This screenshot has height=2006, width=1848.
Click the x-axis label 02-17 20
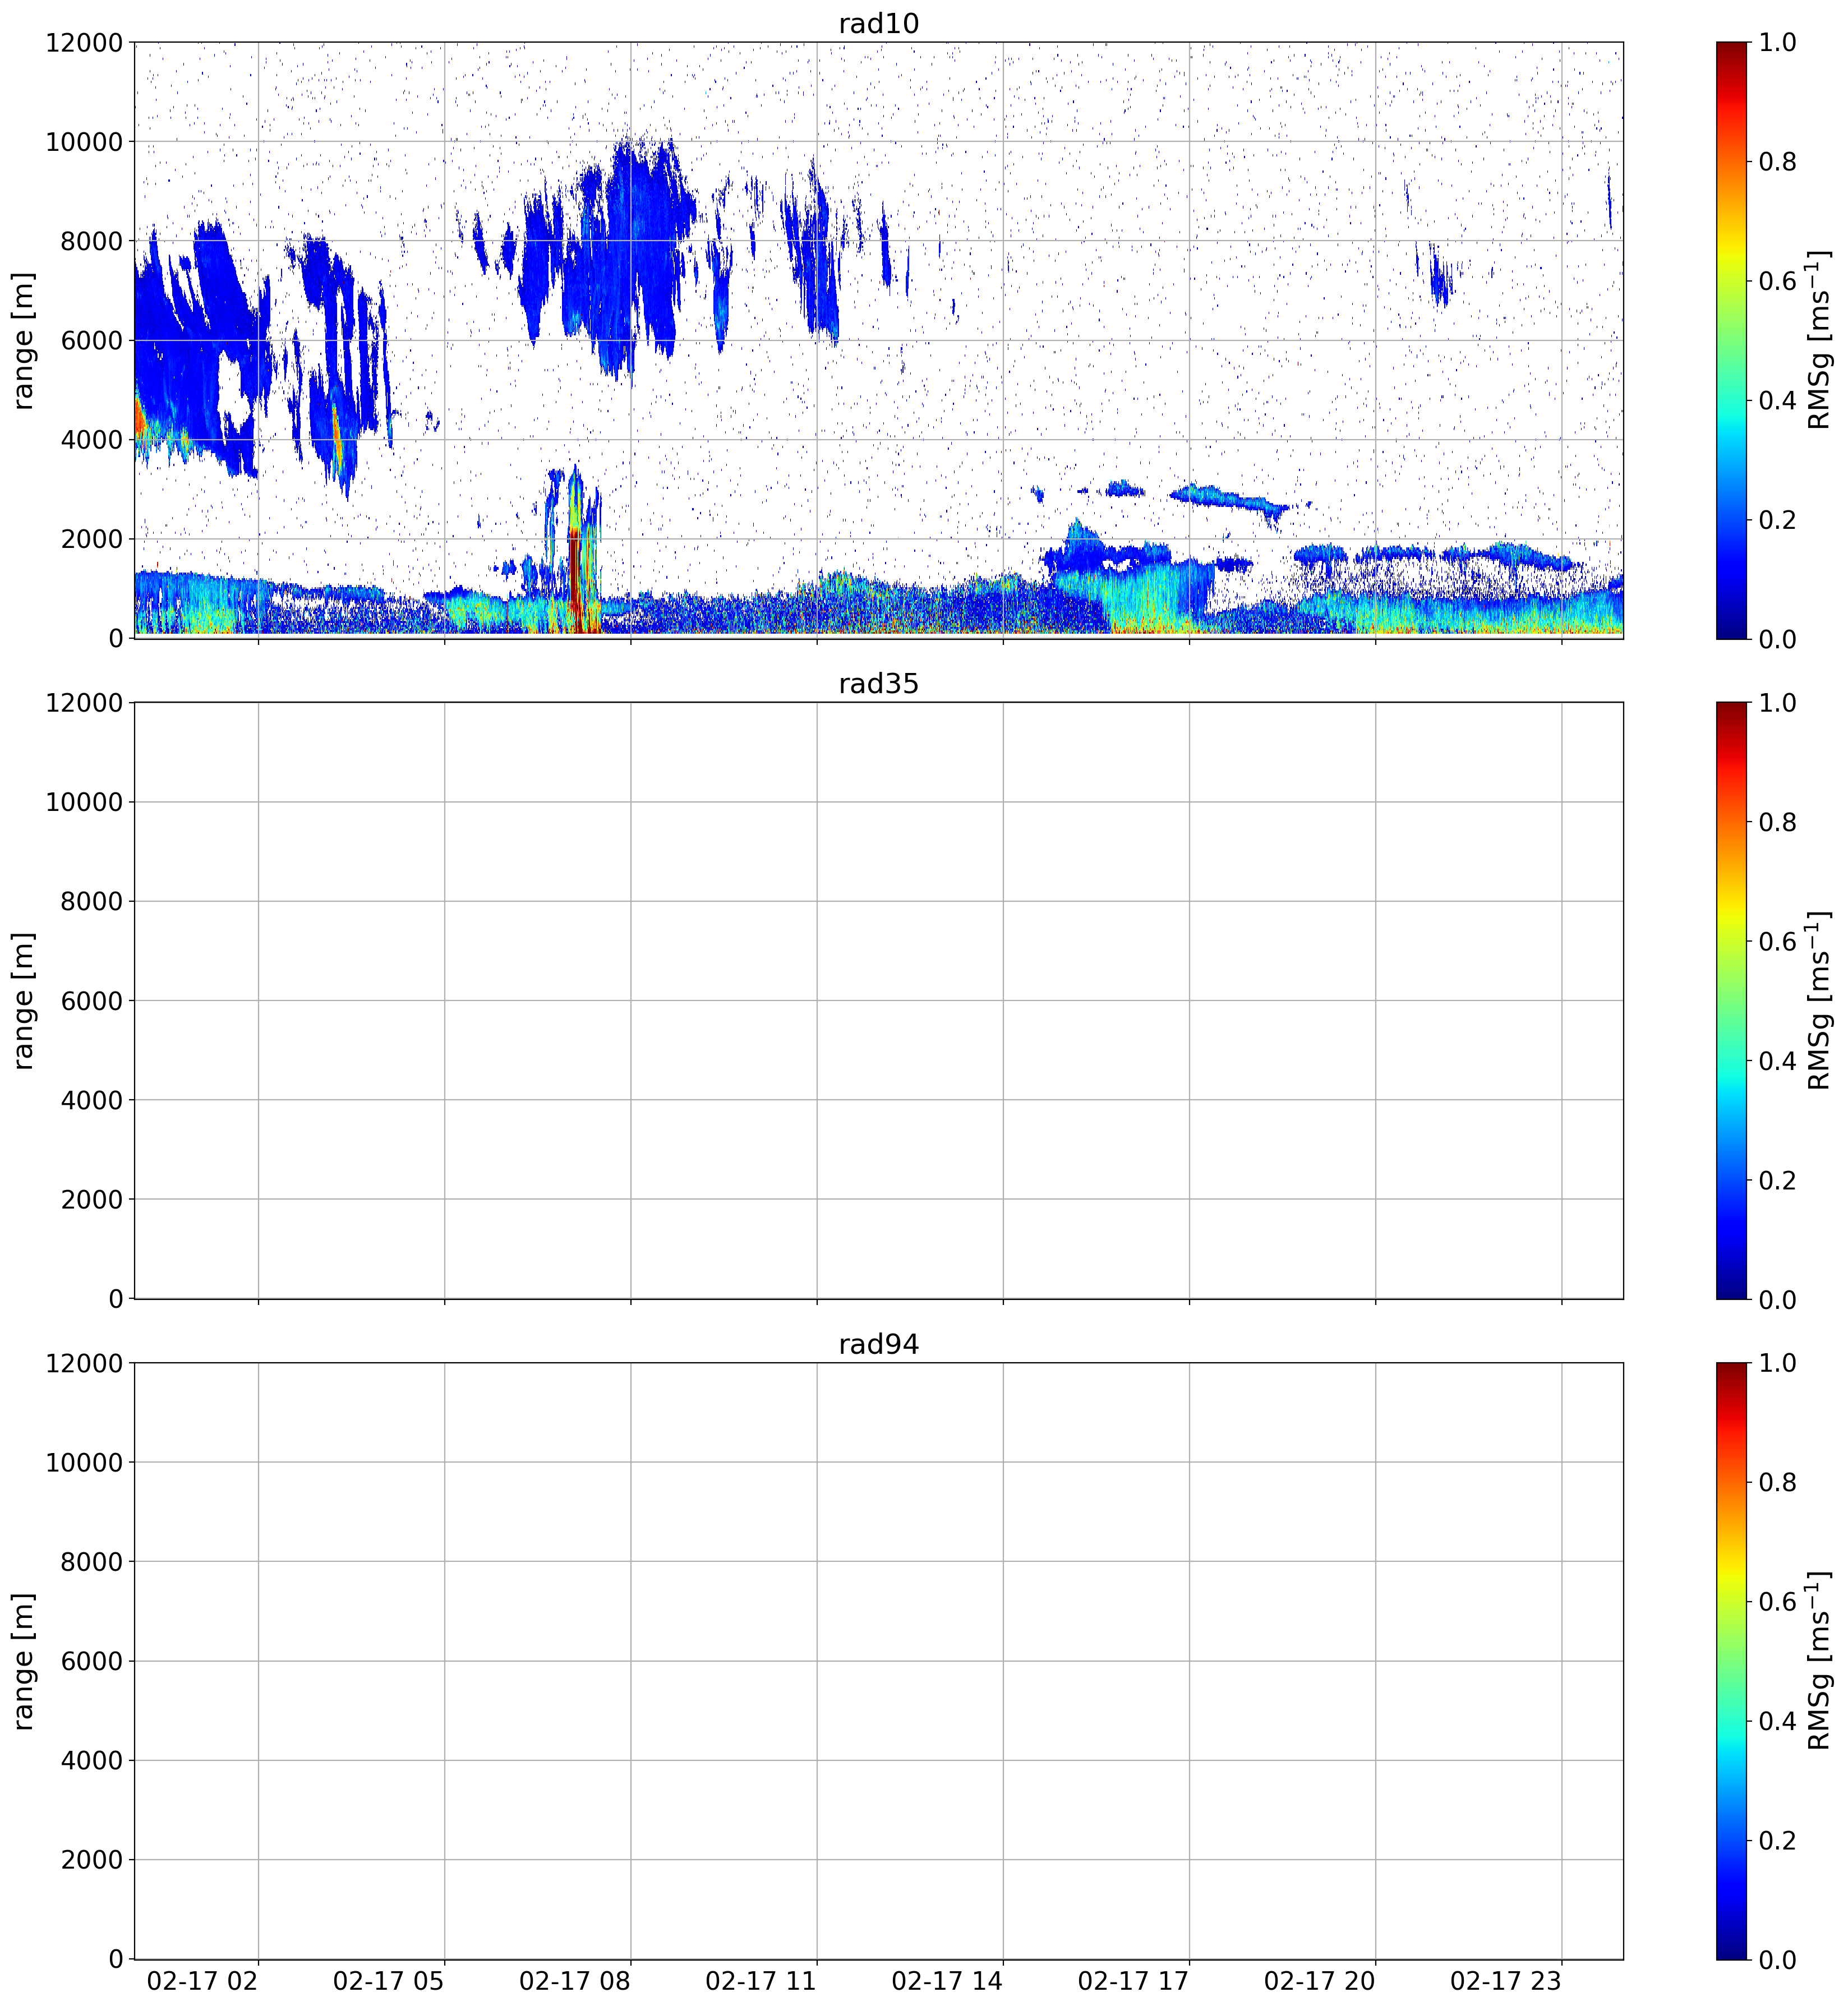pos(1319,1981)
